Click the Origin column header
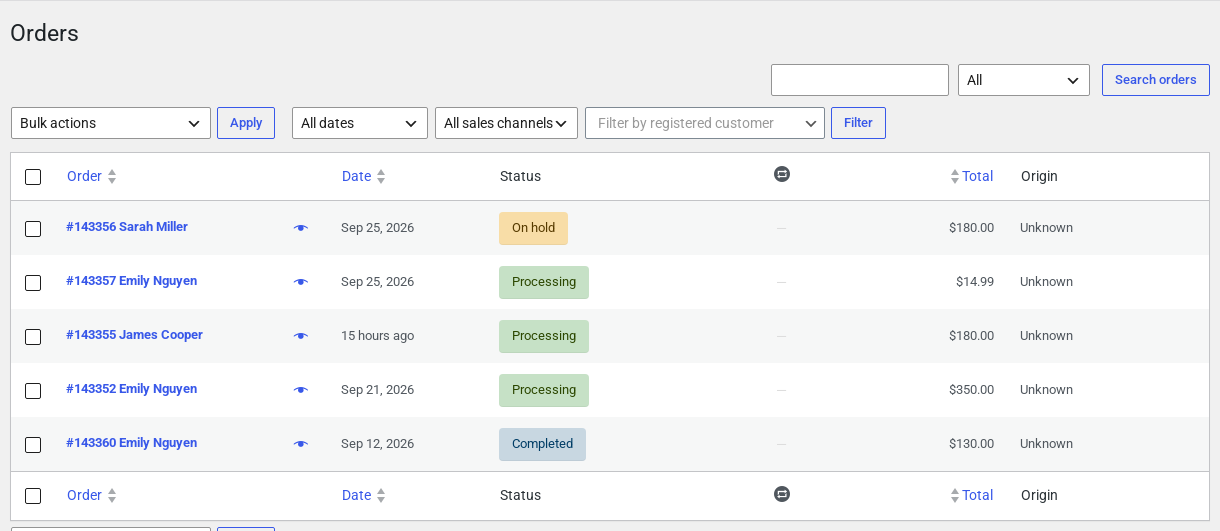This screenshot has width=1220, height=531. click(1039, 176)
